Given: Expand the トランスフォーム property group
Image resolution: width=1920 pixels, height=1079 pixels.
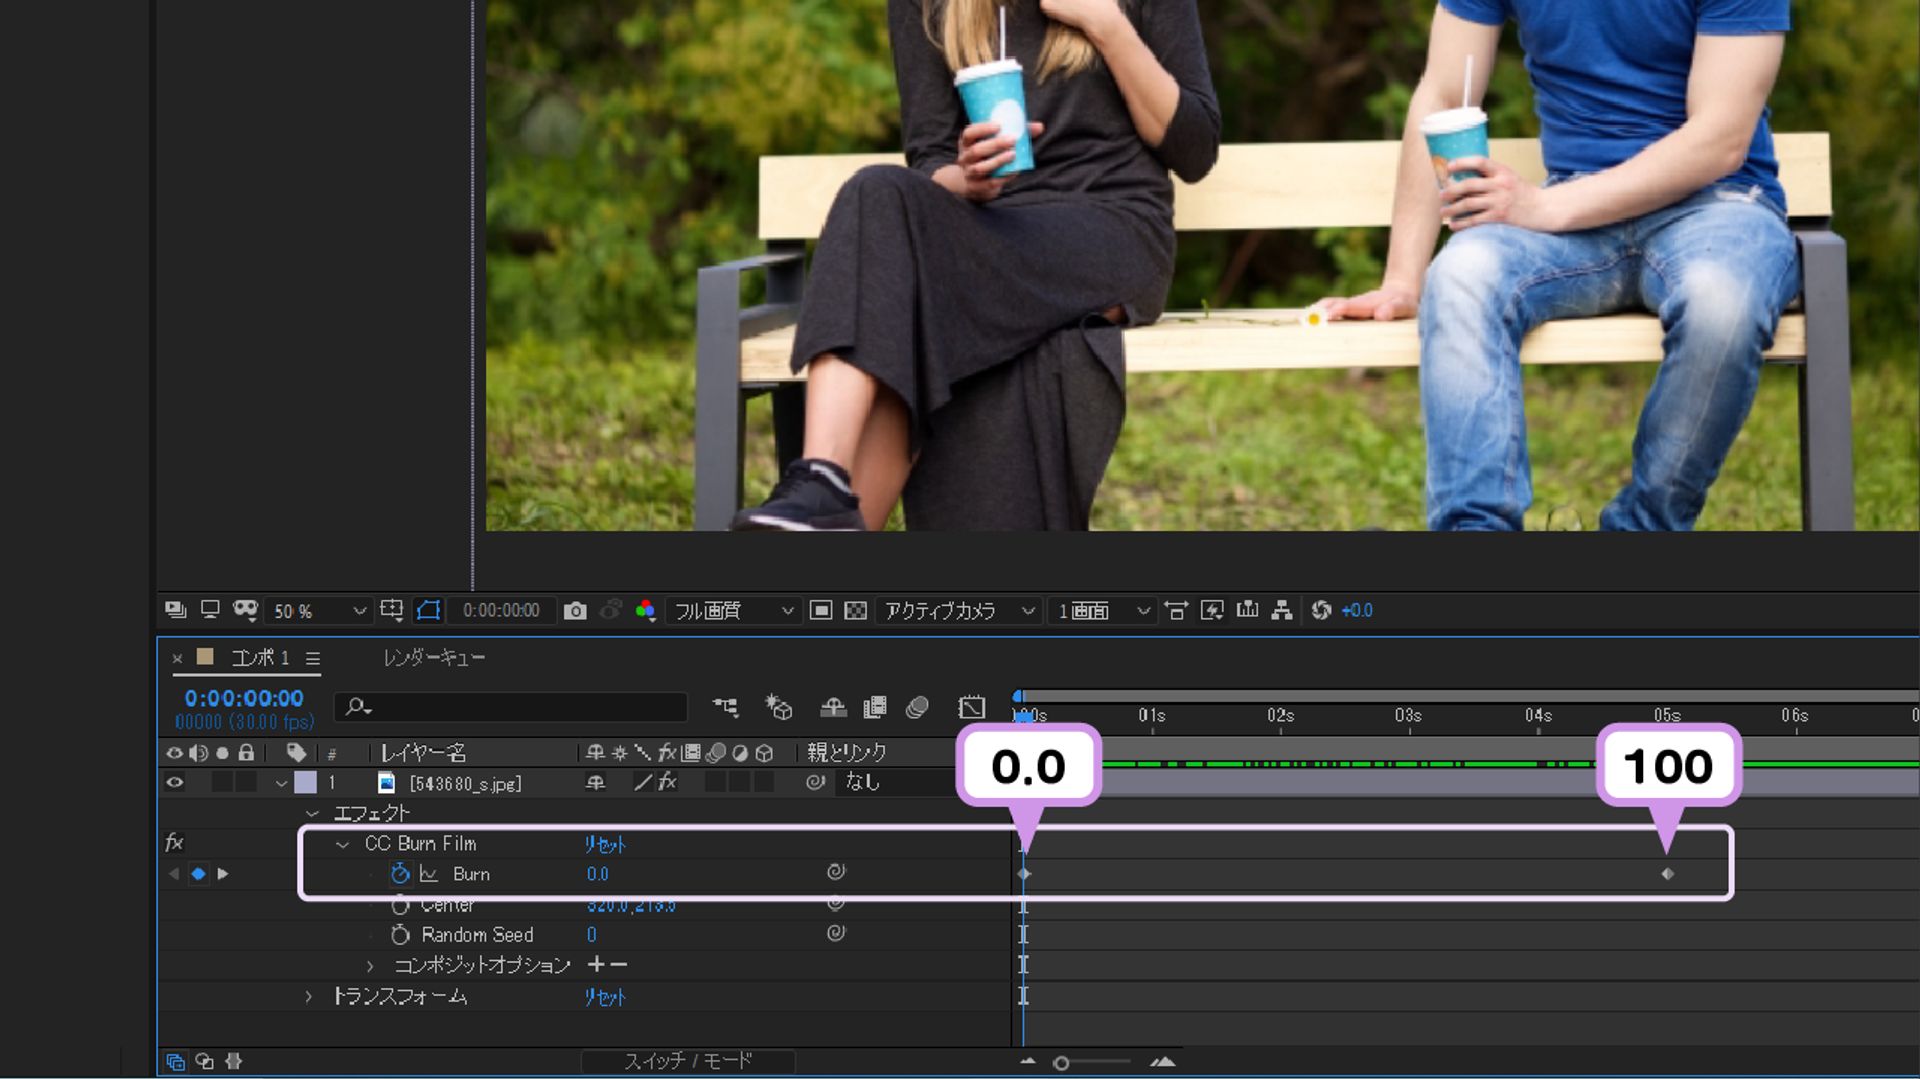Looking at the screenshot, I should click(x=308, y=996).
